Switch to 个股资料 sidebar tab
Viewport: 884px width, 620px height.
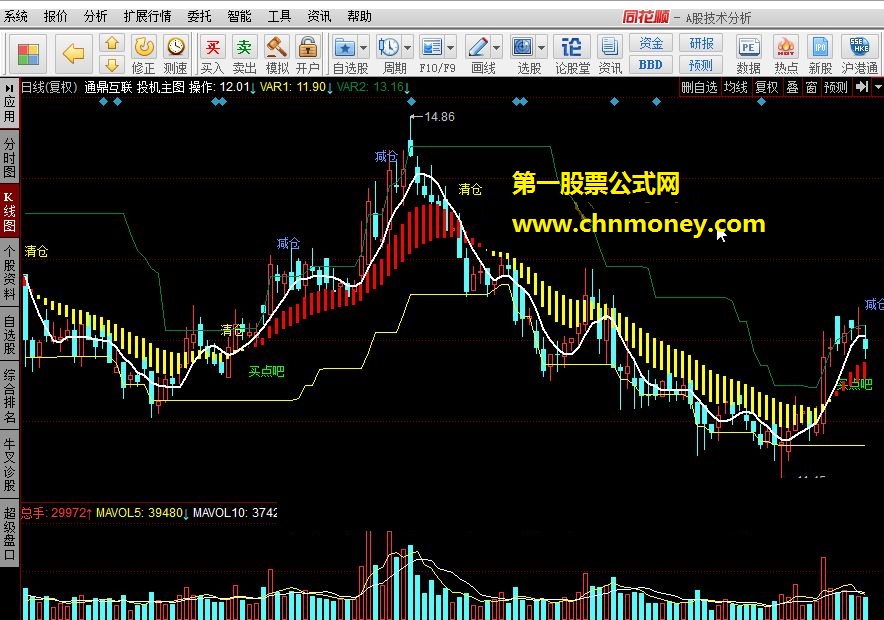(x=9, y=272)
